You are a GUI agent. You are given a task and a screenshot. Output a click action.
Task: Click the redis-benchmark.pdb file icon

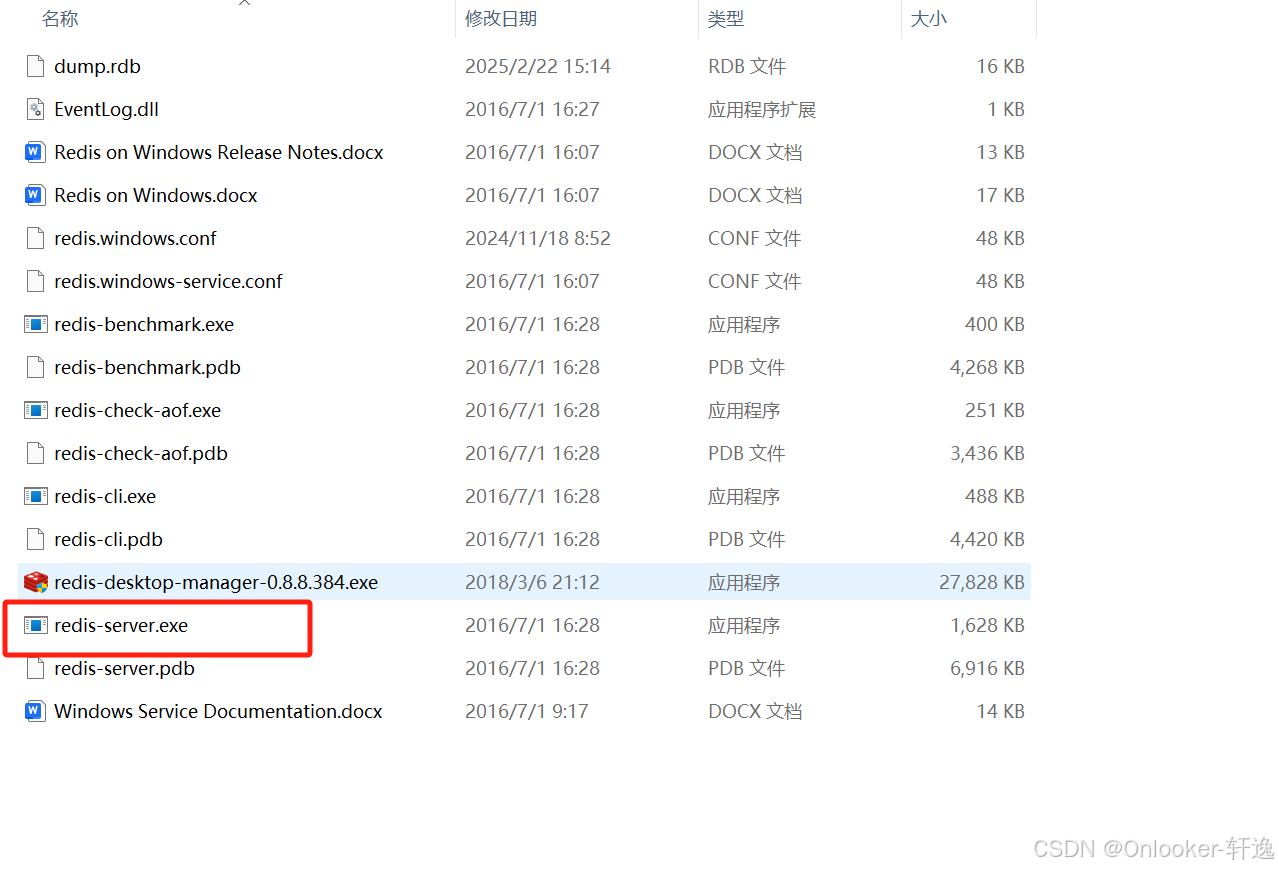tap(35, 368)
